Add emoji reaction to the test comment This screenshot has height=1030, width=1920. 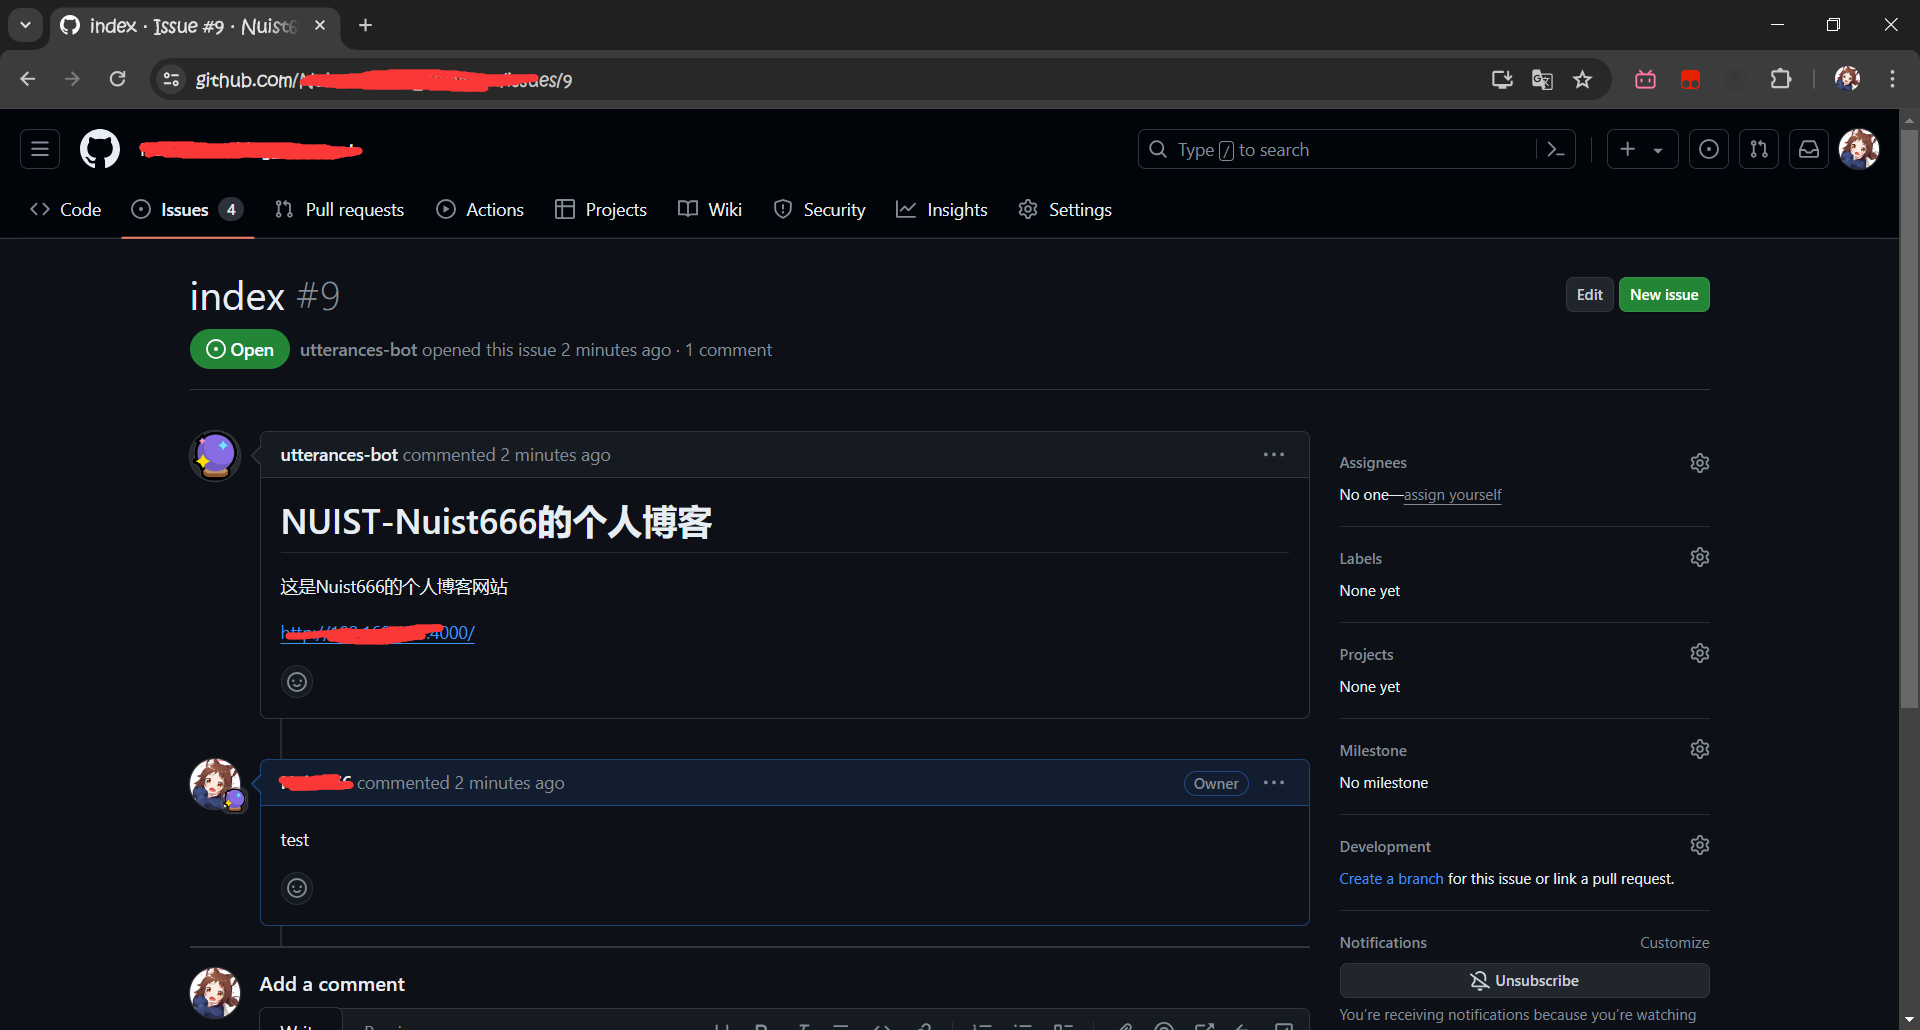coord(297,888)
